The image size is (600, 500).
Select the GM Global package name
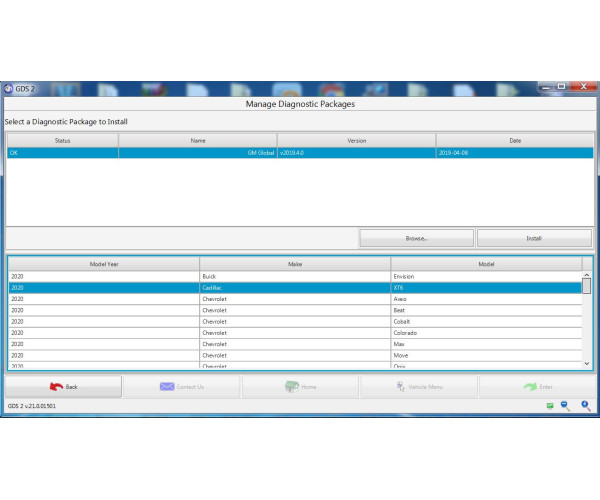coord(198,153)
